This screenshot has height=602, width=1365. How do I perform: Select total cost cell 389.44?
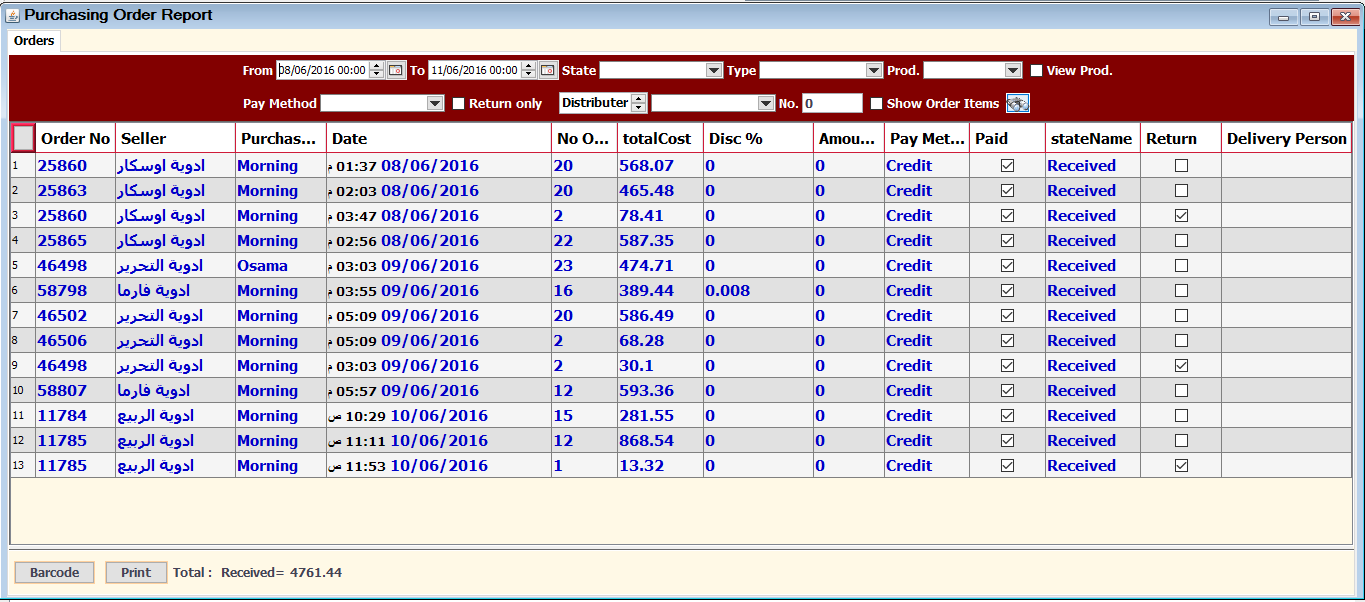(x=660, y=291)
